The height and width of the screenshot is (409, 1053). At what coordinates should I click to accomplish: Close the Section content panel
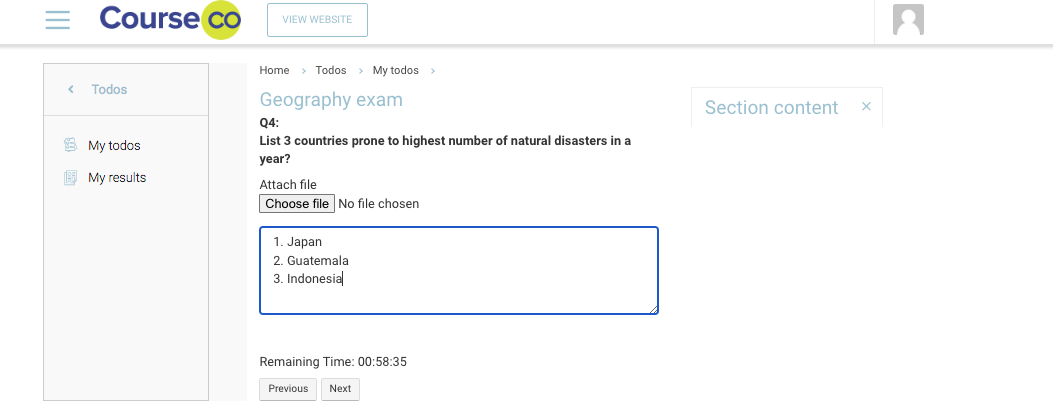click(x=866, y=106)
